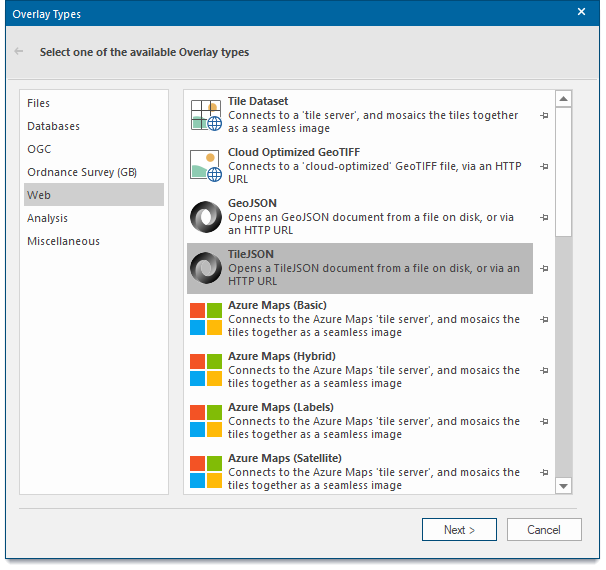Click the overlay list scrollbar thumb
The image size is (606, 570).
563,172
